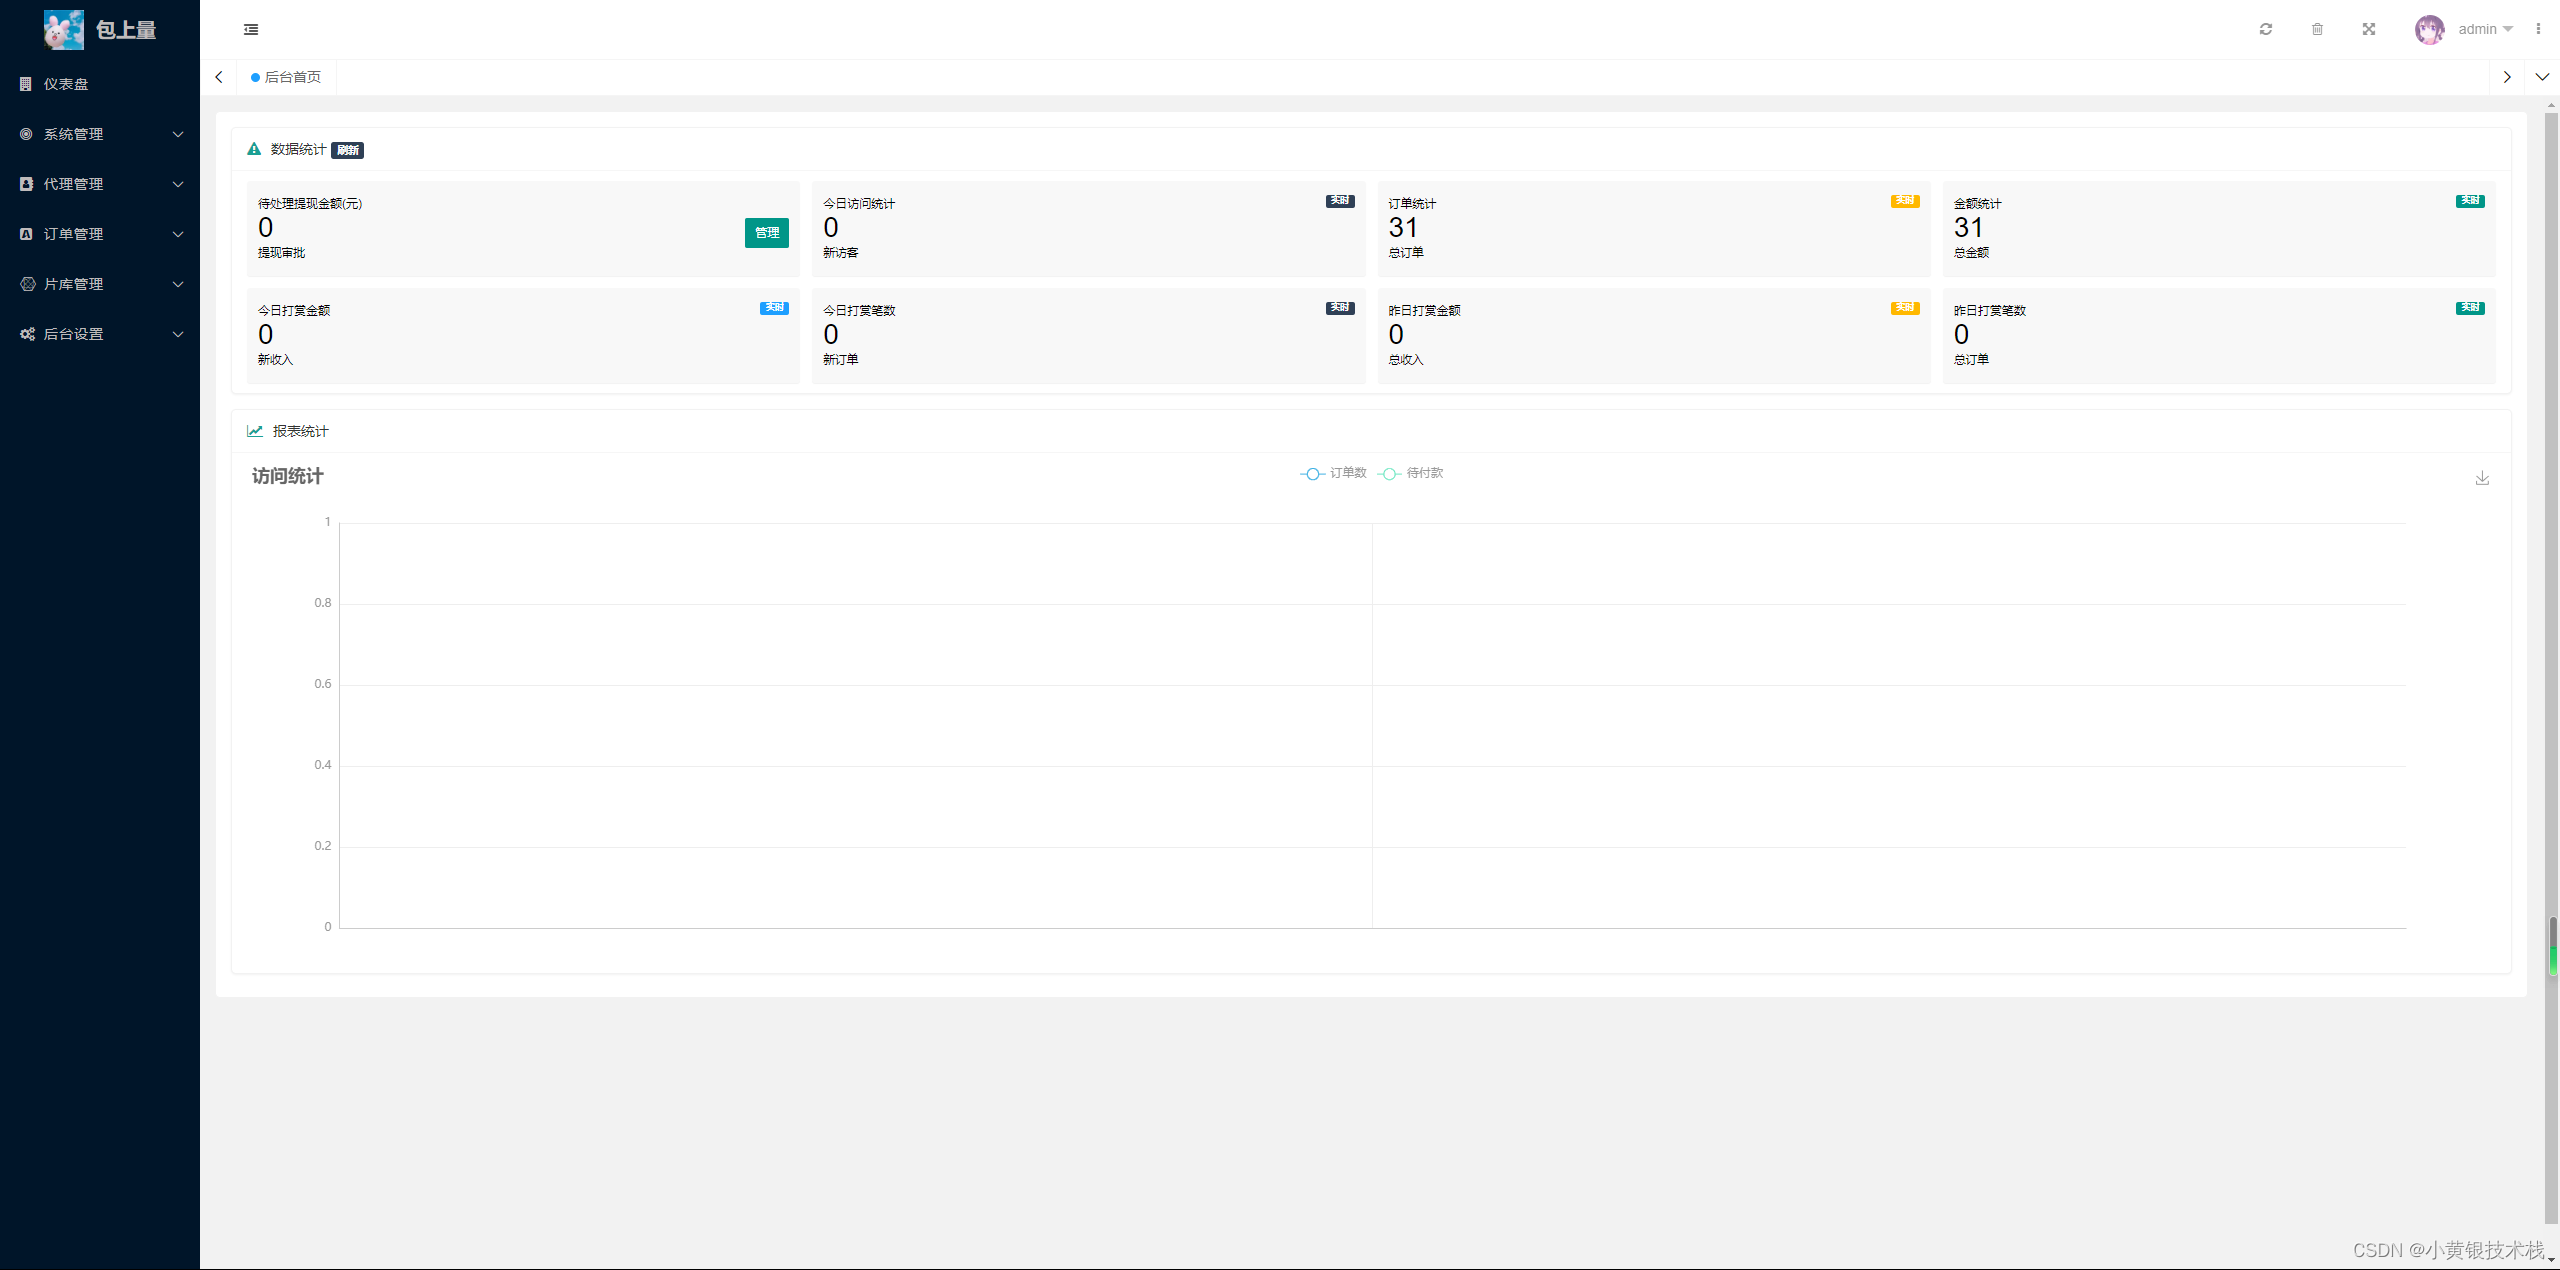Click the green 管理 button
This screenshot has width=2560, height=1270.
click(766, 232)
